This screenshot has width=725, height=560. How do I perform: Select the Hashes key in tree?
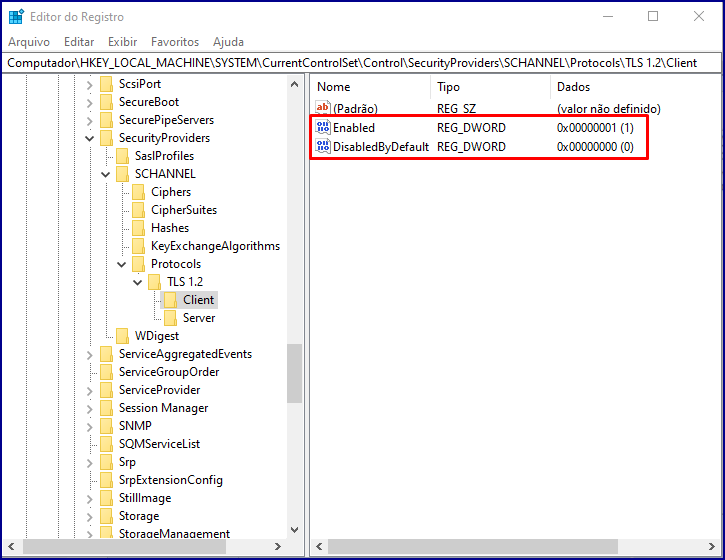pos(170,228)
